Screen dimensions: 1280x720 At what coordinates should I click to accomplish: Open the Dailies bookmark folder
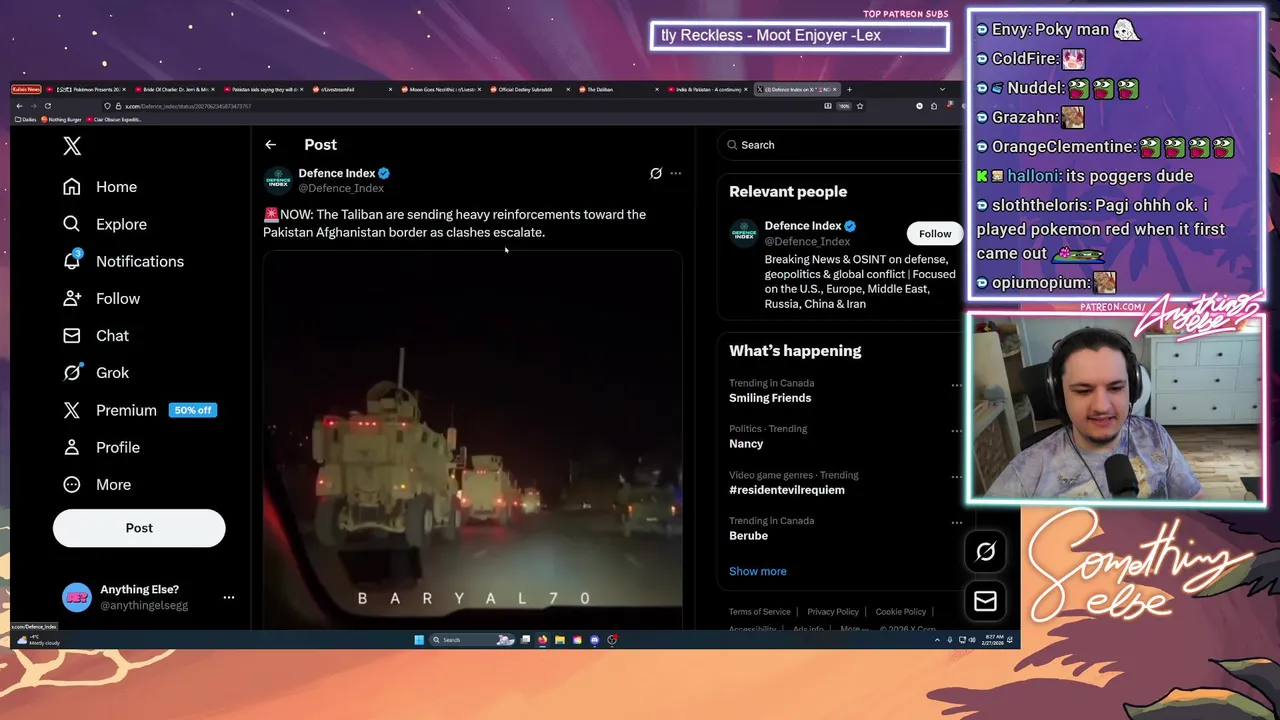(x=25, y=120)
